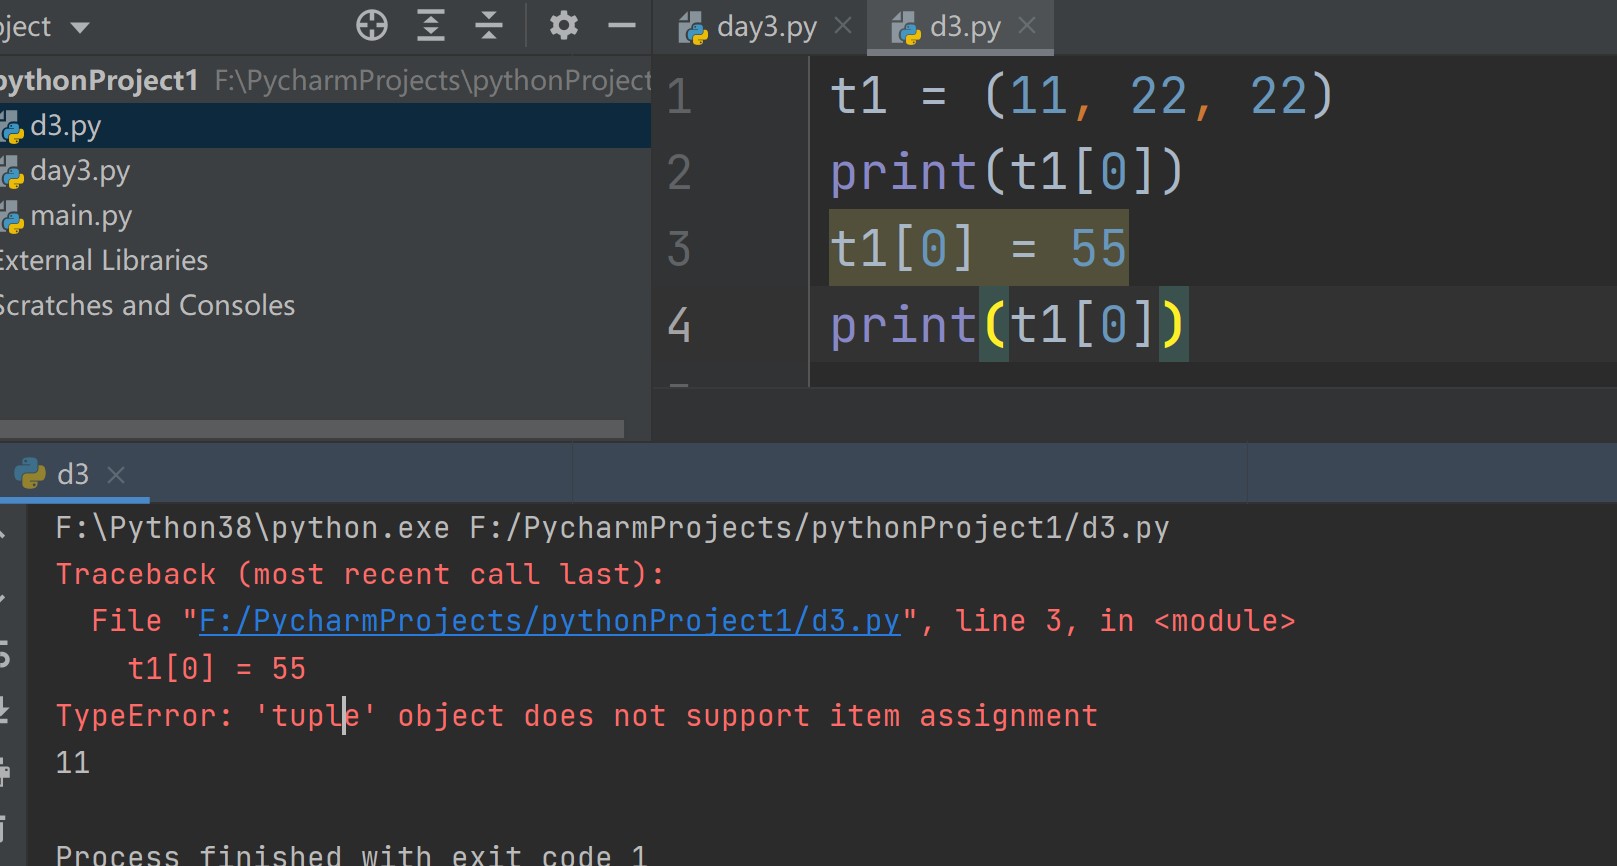The image size is (1617, 866).
Task: Toggle scroll to end in the console
Action: 5,711
